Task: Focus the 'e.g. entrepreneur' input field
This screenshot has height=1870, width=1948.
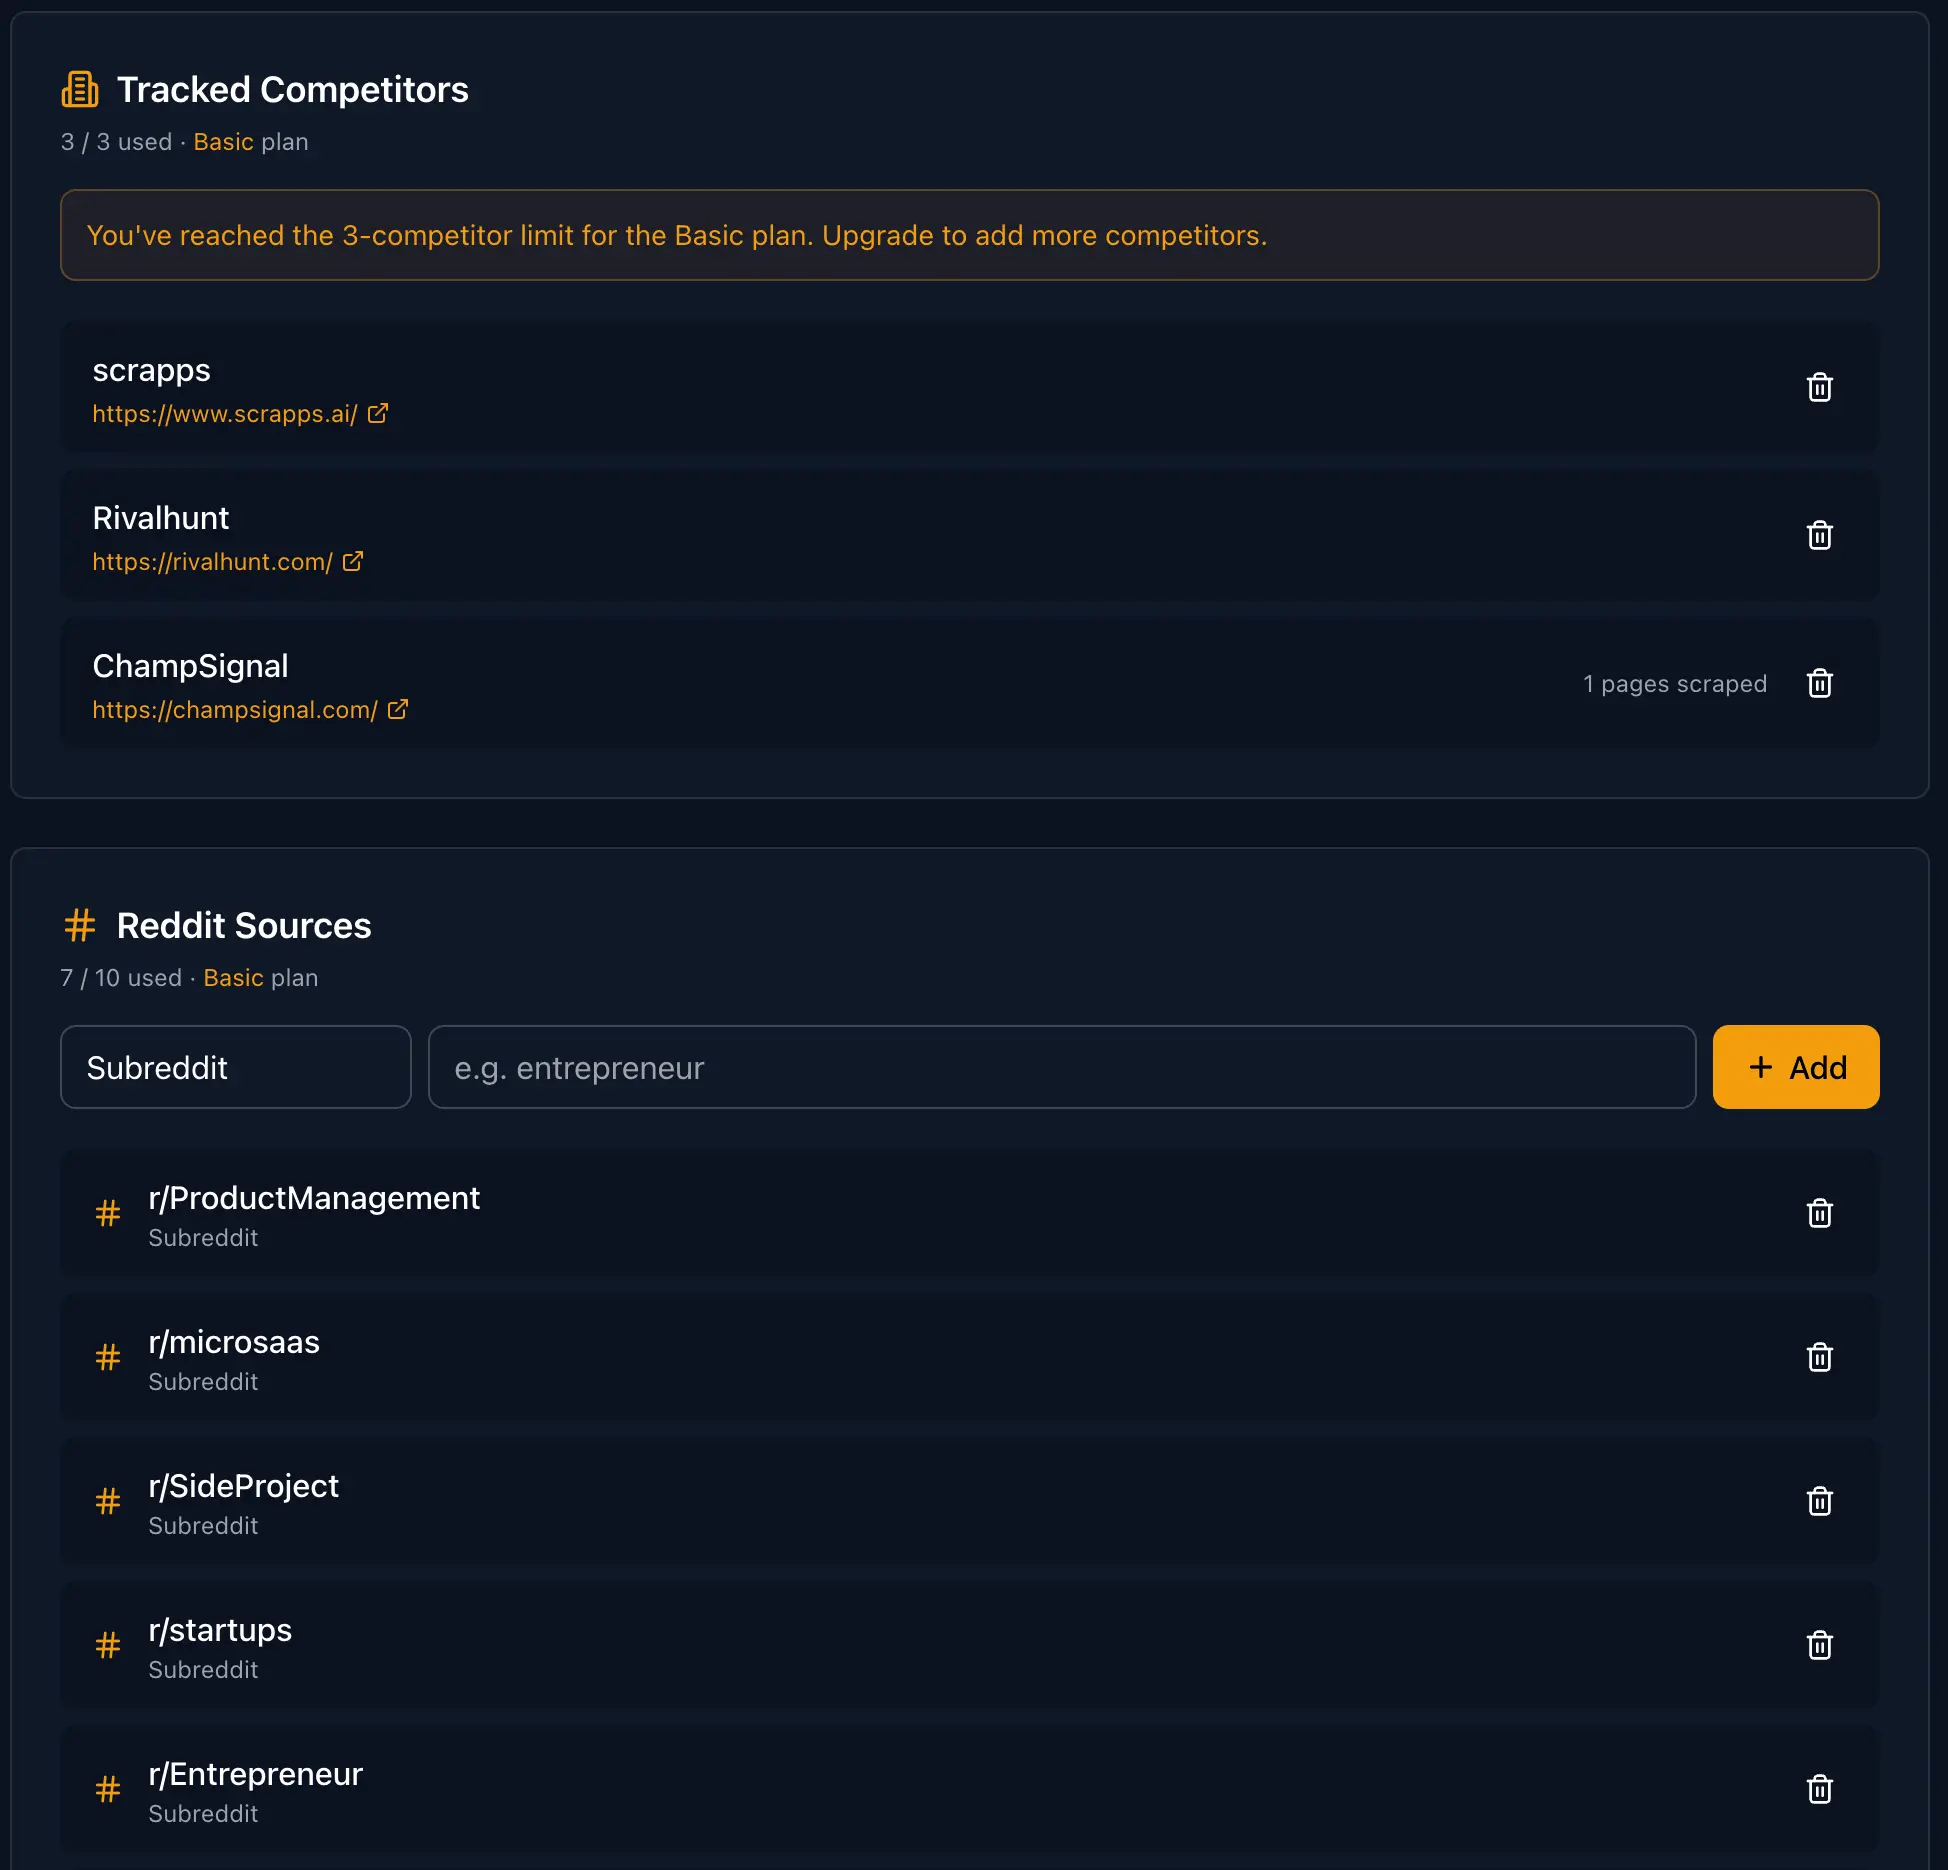Action: 1062,1067
